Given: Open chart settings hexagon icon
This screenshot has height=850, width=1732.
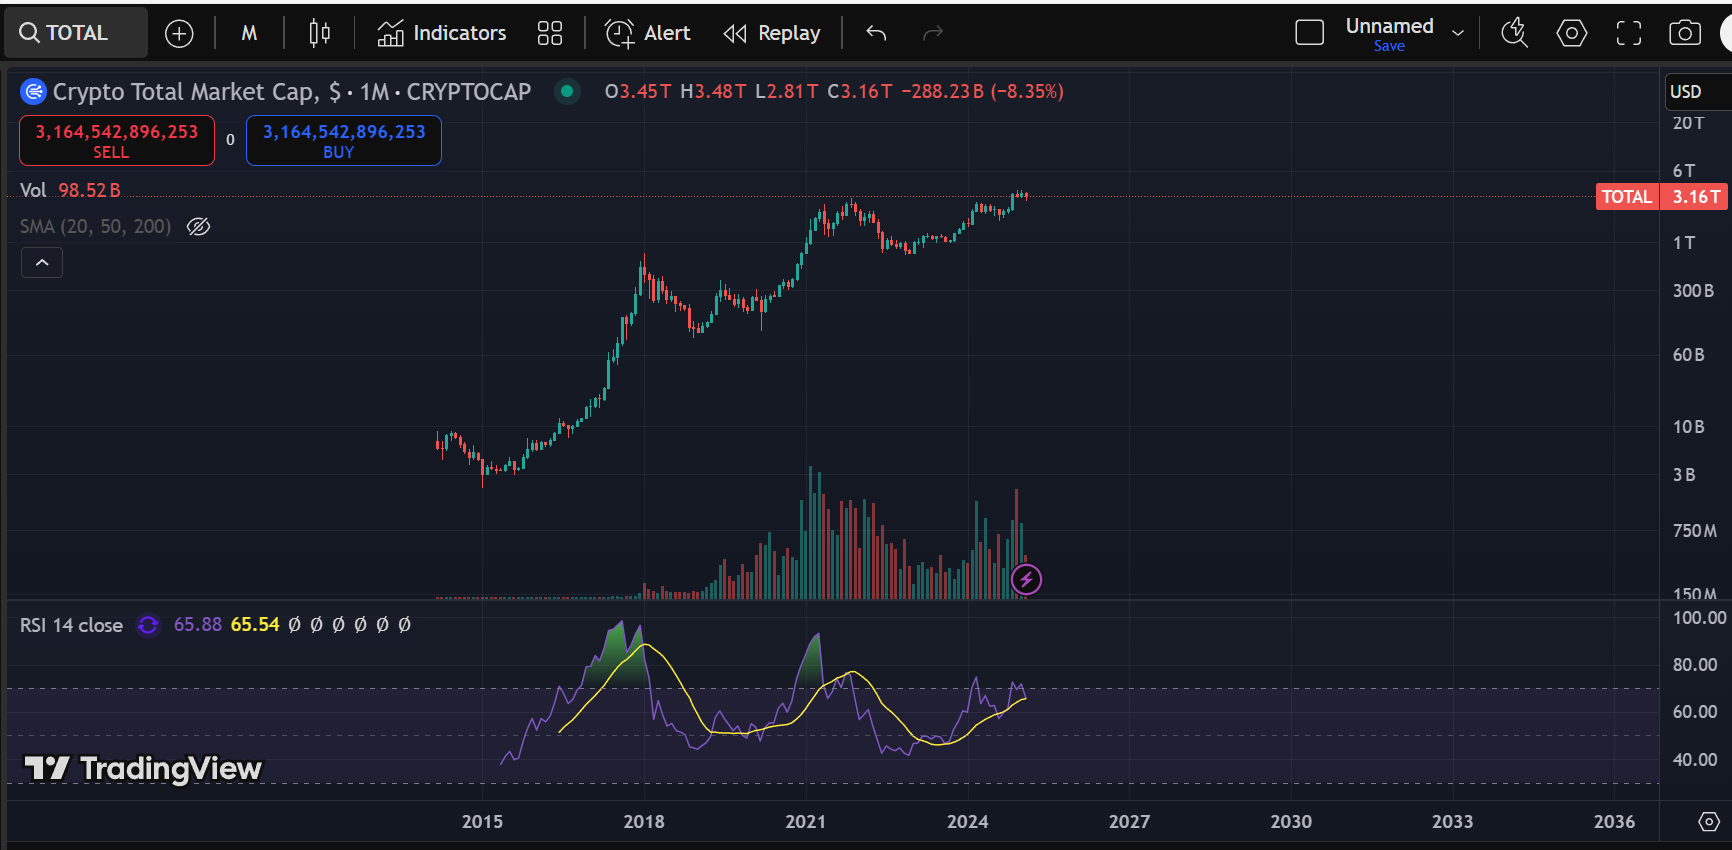Looking at the screenshot, I should pyautogui.click(x=1571, y=34).
